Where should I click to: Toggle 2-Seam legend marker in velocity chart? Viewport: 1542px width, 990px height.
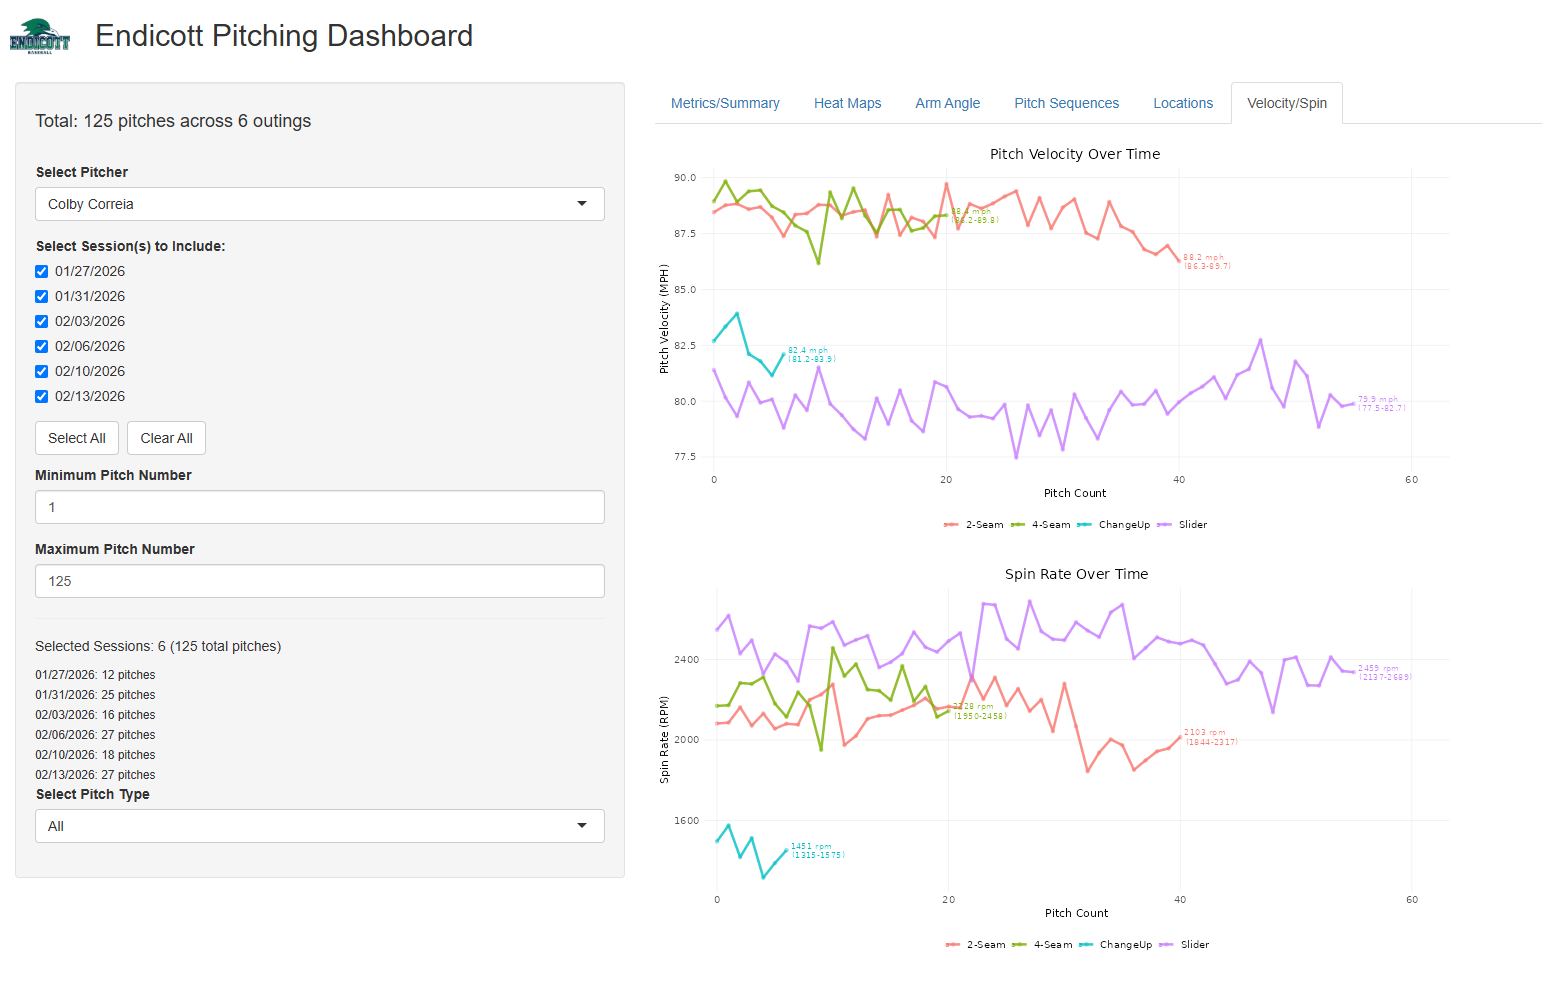pyautogui.click(x=951, y=525)
